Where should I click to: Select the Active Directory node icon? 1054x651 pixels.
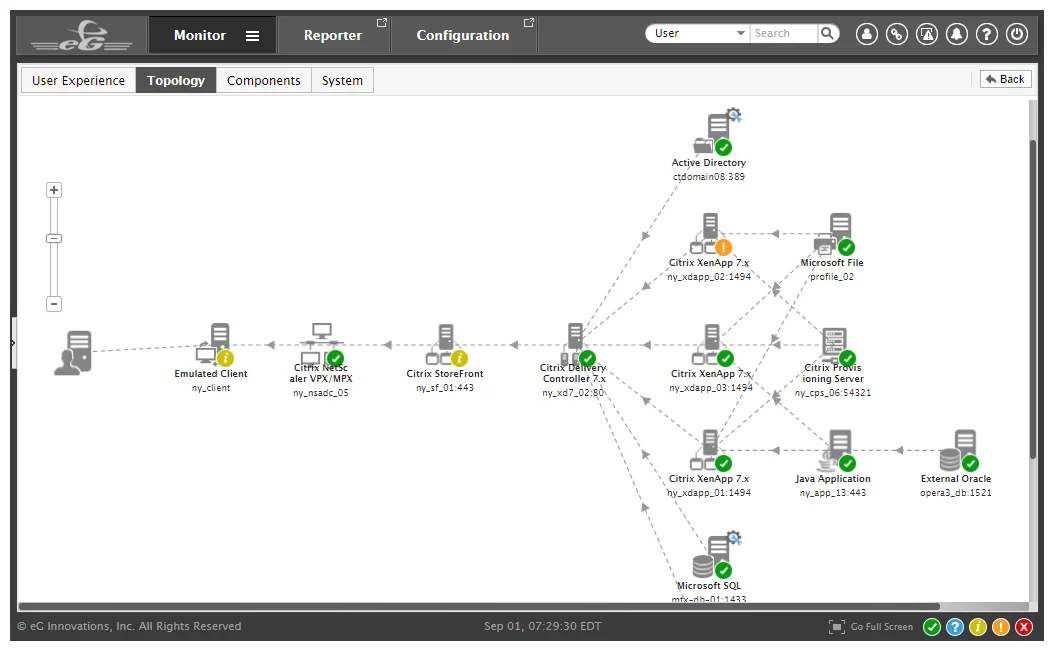pos(716,132)
